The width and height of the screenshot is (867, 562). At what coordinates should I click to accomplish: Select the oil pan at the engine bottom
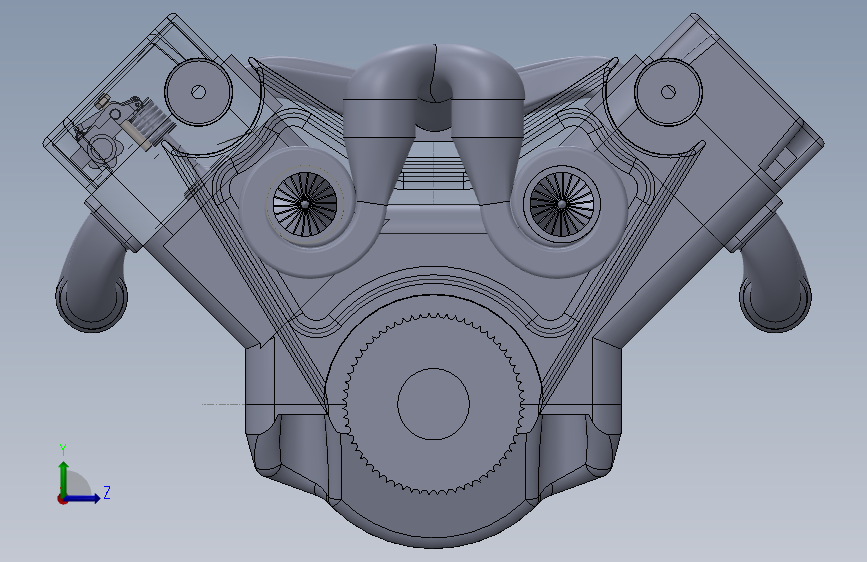434,517
